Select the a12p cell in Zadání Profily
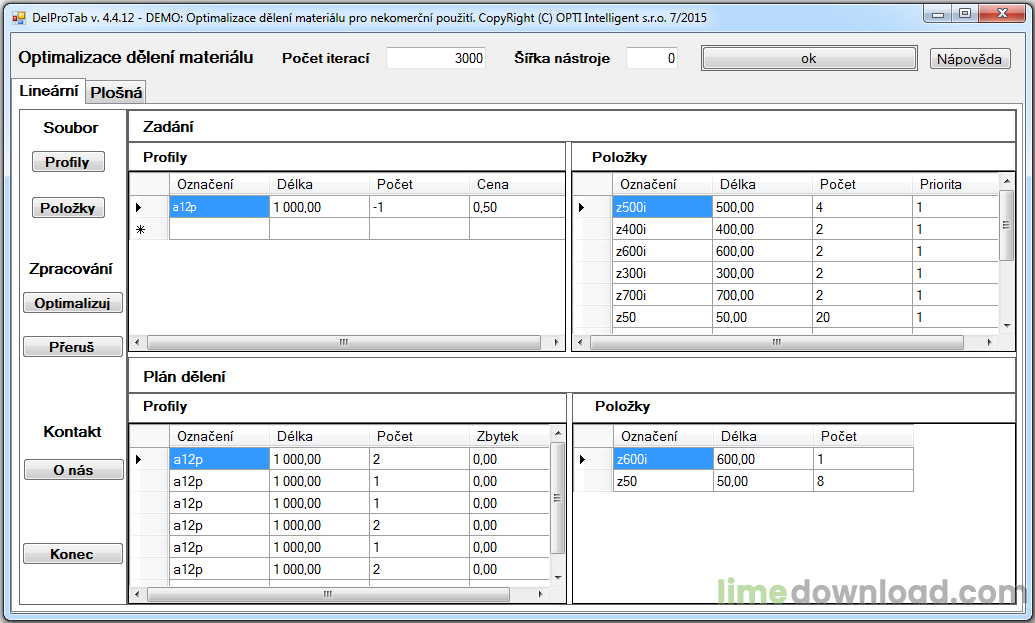Image resolution: width=1035 pixels, height=623 pixels. click(219, 207)
